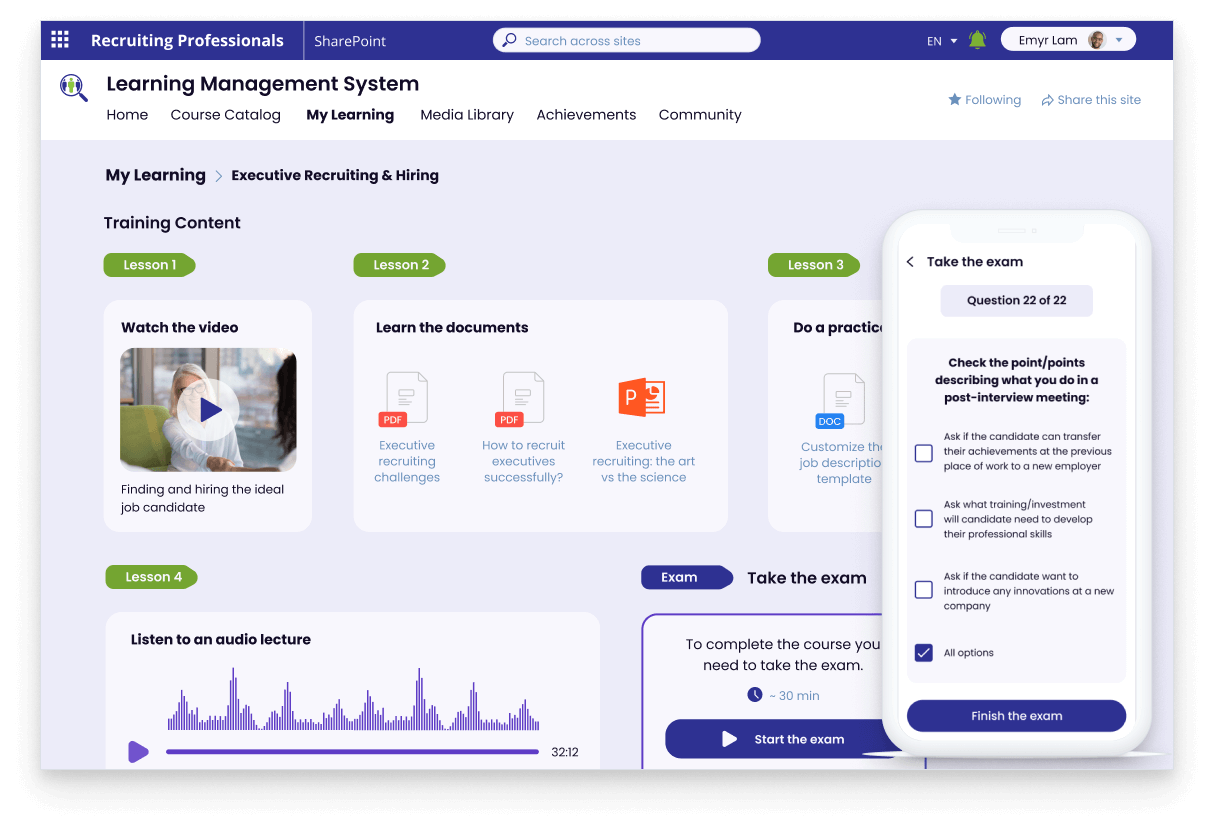Switch to the Course Catalog tab

[x=225, y=115]
